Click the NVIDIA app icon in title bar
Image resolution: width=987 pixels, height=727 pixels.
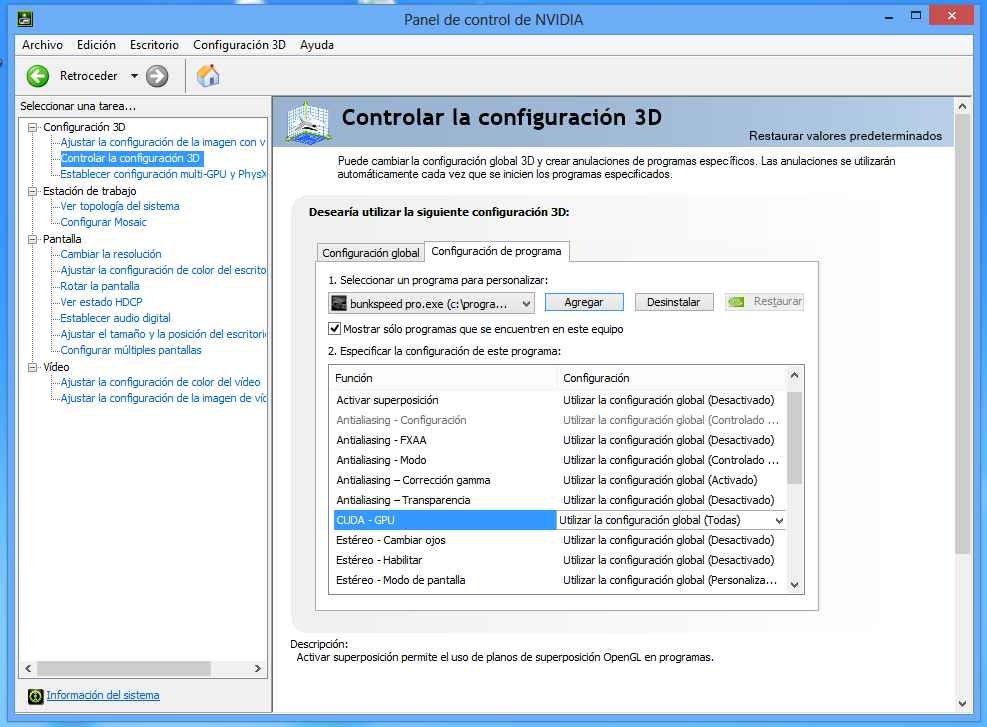click(25, 19)
